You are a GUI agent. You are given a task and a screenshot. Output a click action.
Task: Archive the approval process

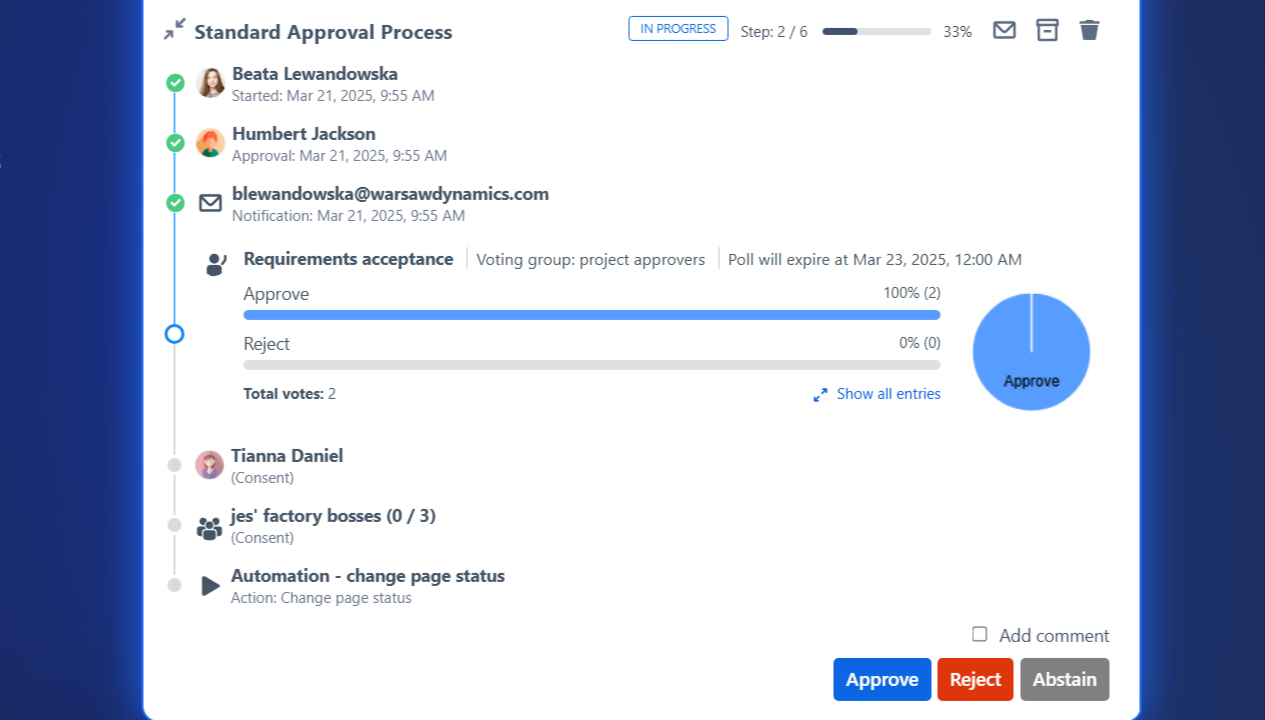point(1047,30)
